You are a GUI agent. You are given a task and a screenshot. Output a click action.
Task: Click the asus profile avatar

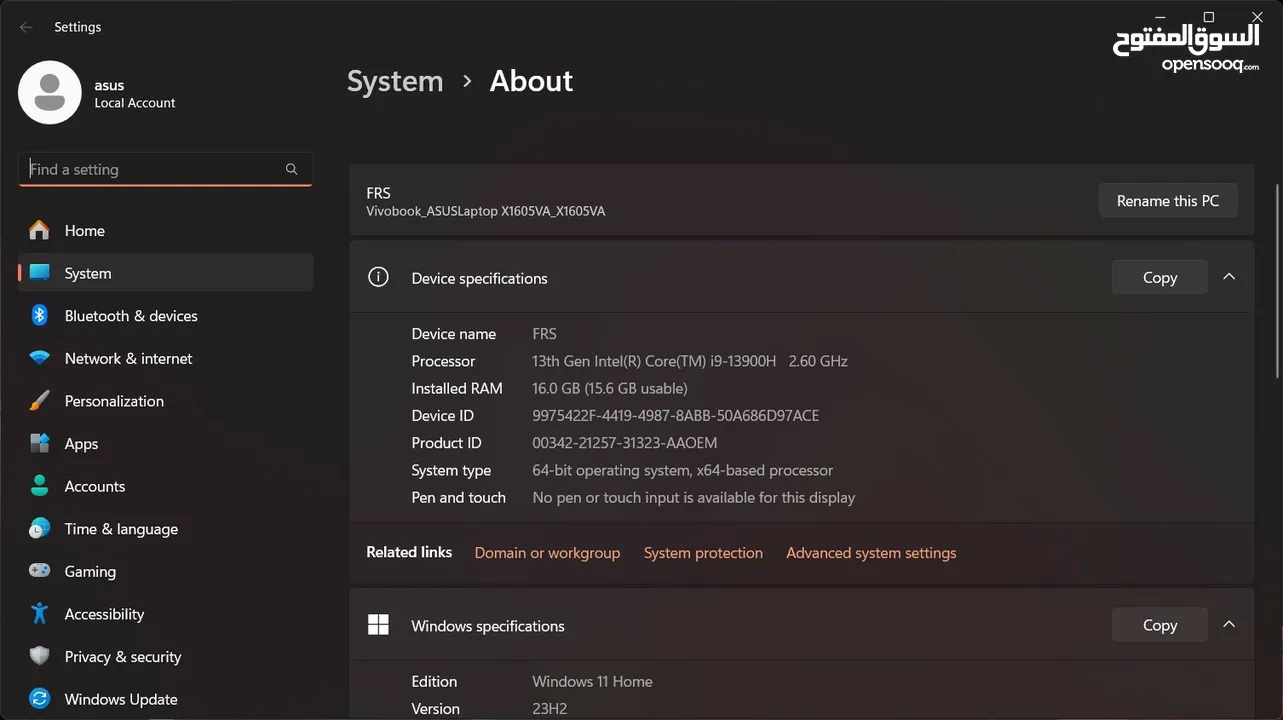tap(50, 93)
